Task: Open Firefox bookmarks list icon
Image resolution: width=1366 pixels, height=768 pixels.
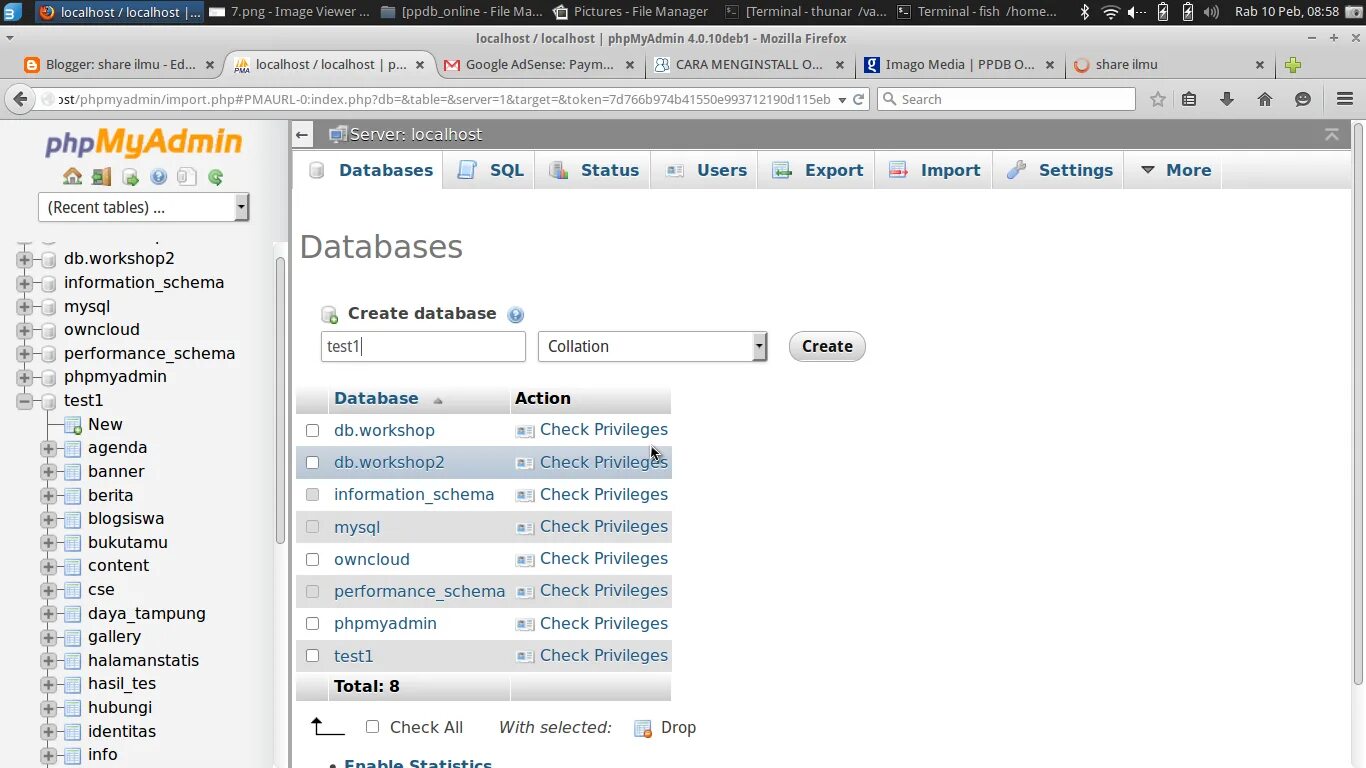Action: pos(1189,99)
